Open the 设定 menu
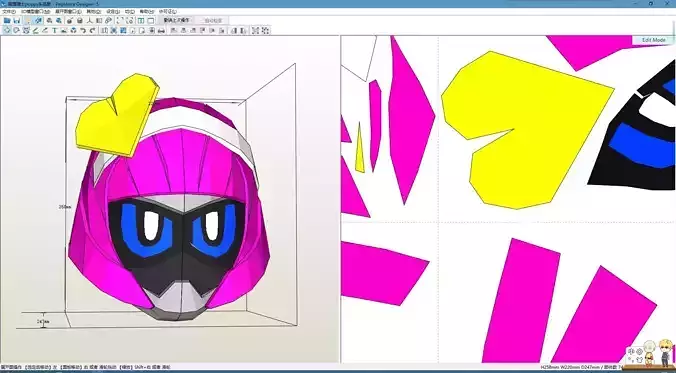 113,12
